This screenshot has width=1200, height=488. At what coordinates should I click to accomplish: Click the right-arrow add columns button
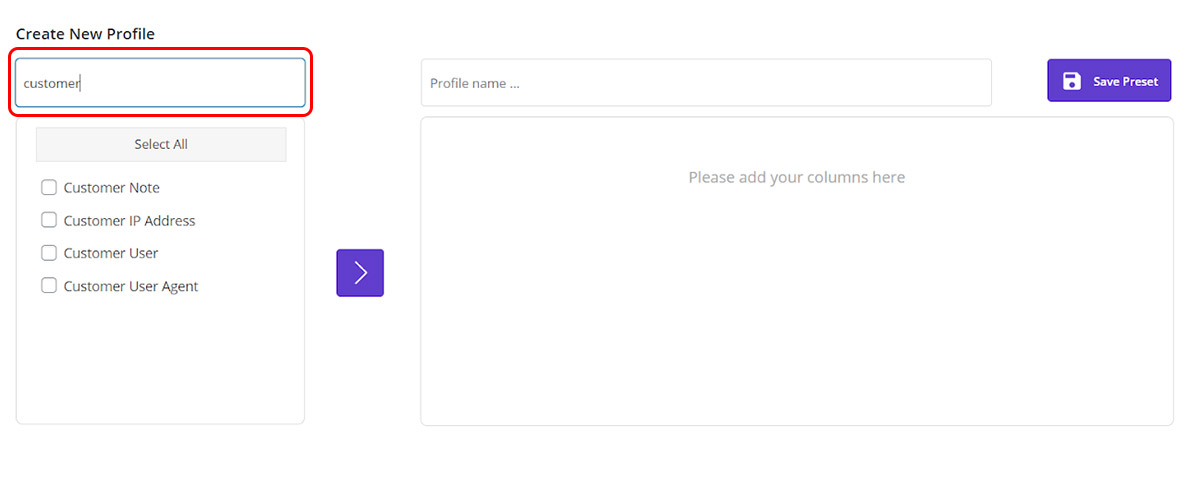360,273
